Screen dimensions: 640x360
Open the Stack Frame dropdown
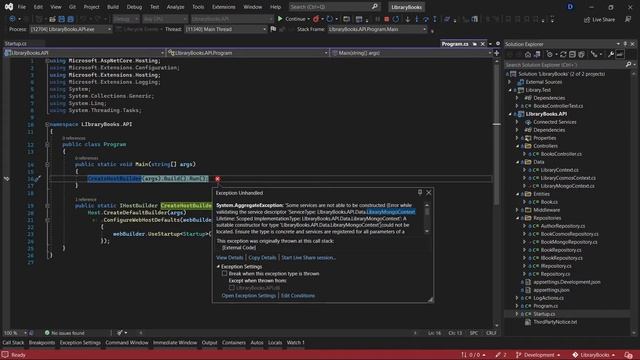click(x=377, y=29)
